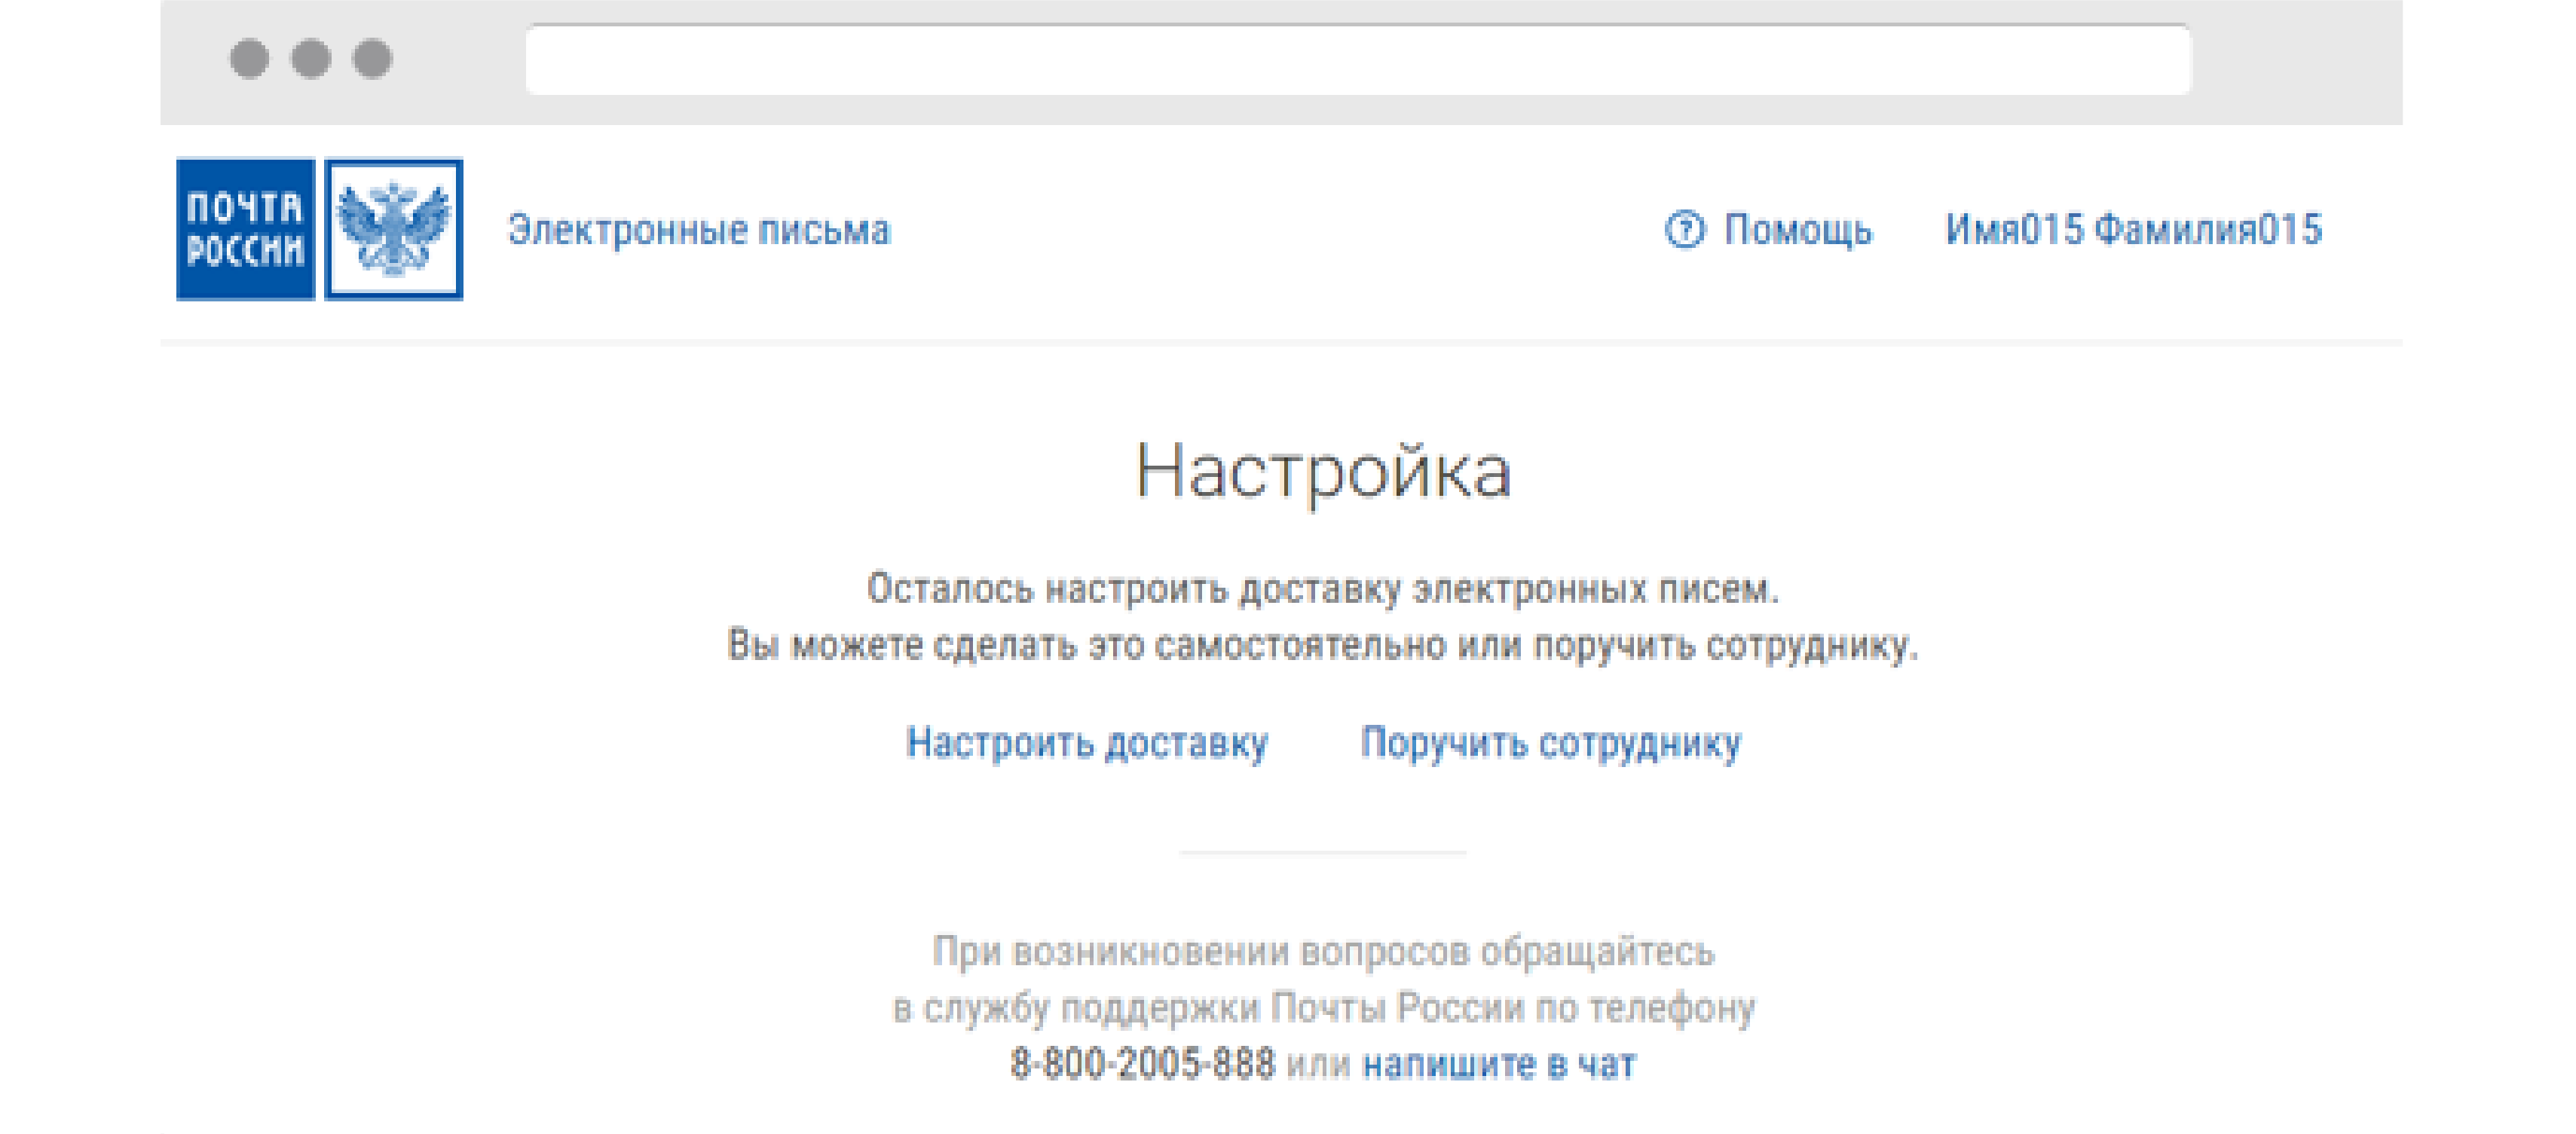Choose Поручить сотруднику option

click(1550, 743)
